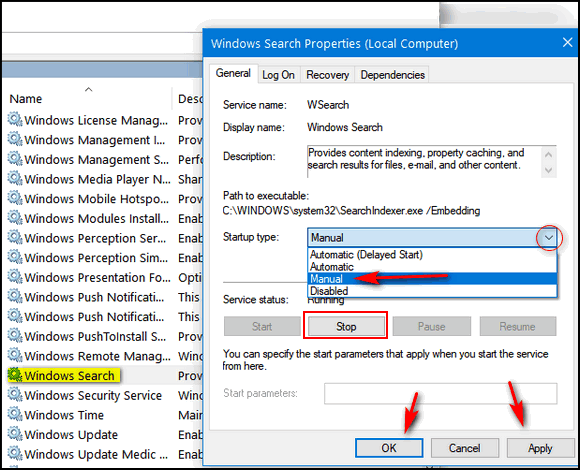Screen dimensions: 580x470
Task: Apply the startup type changes
Action: click(540, 448)
